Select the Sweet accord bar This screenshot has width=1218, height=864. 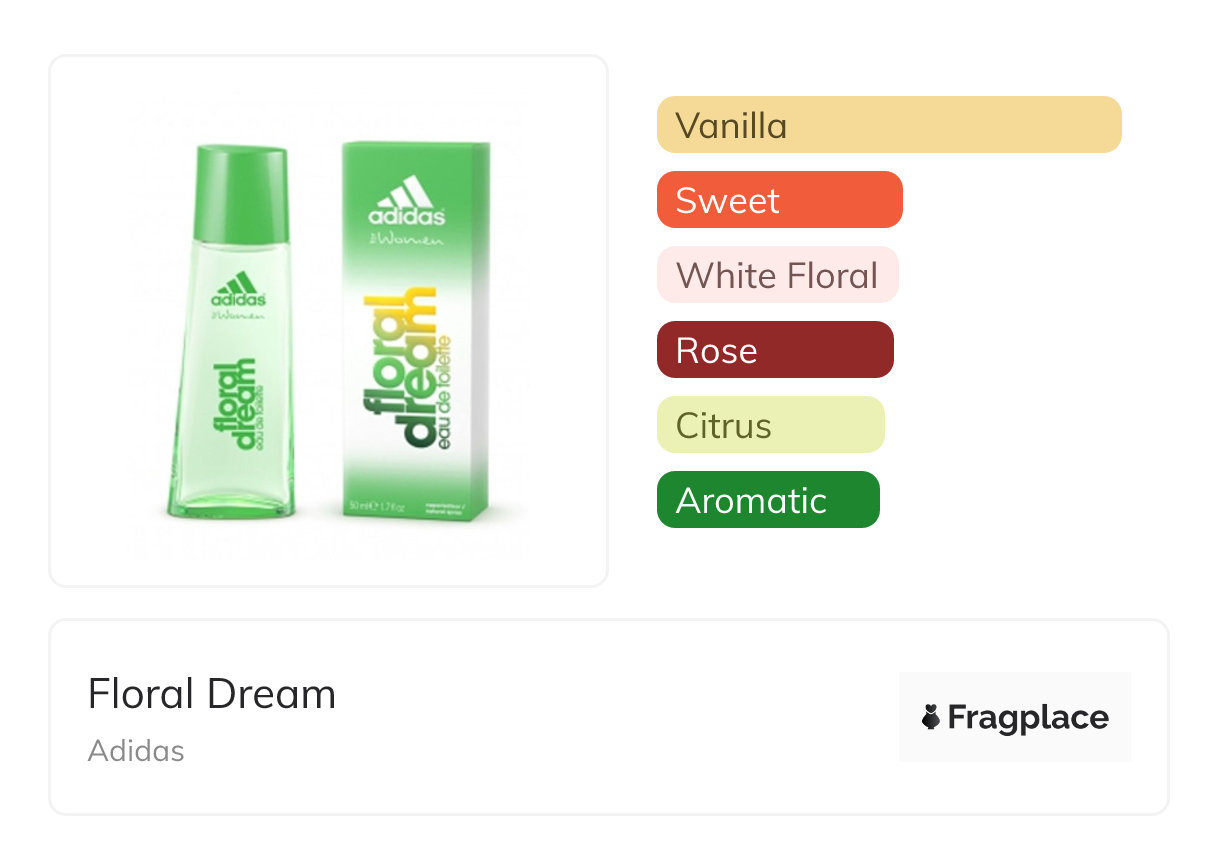point(779,200)
